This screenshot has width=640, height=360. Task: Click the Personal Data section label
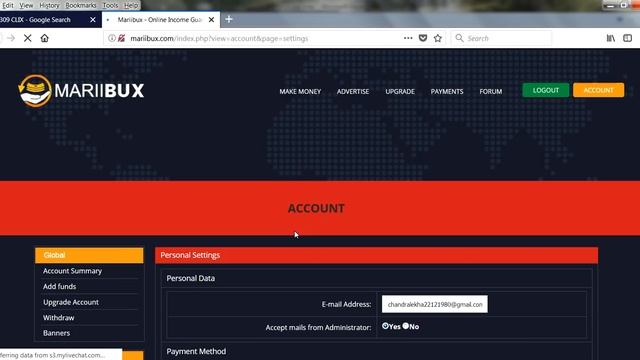point(191,278)
